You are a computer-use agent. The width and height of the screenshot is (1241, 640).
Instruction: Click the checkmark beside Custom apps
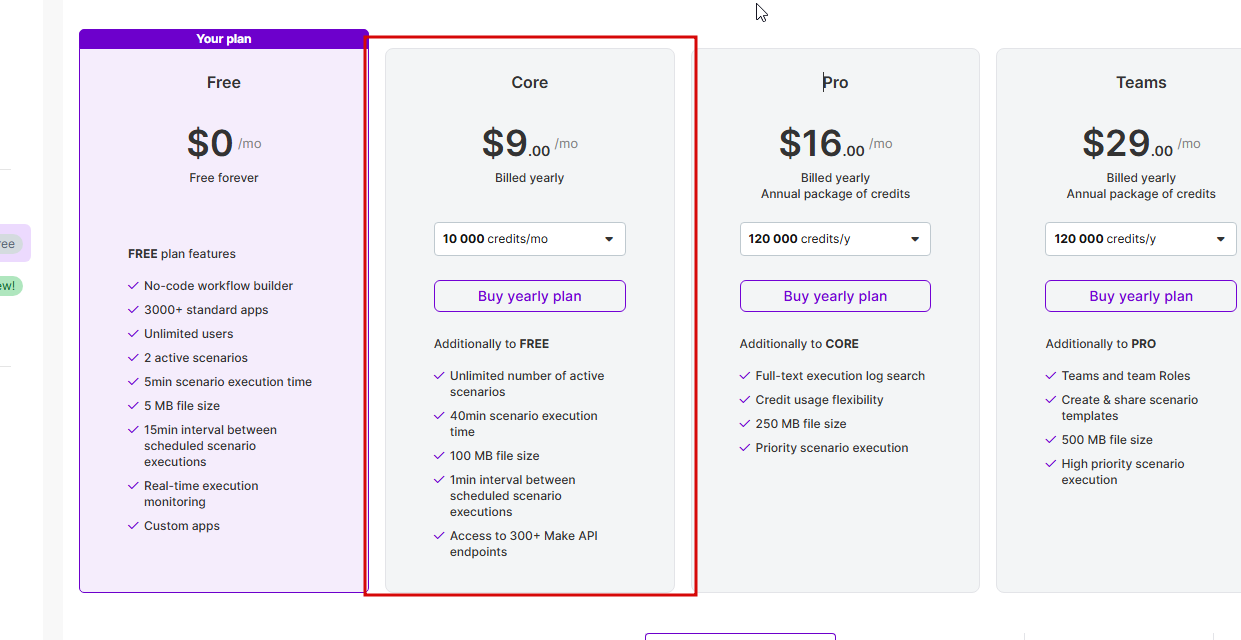pyautogui.click(x=134, y=526)
